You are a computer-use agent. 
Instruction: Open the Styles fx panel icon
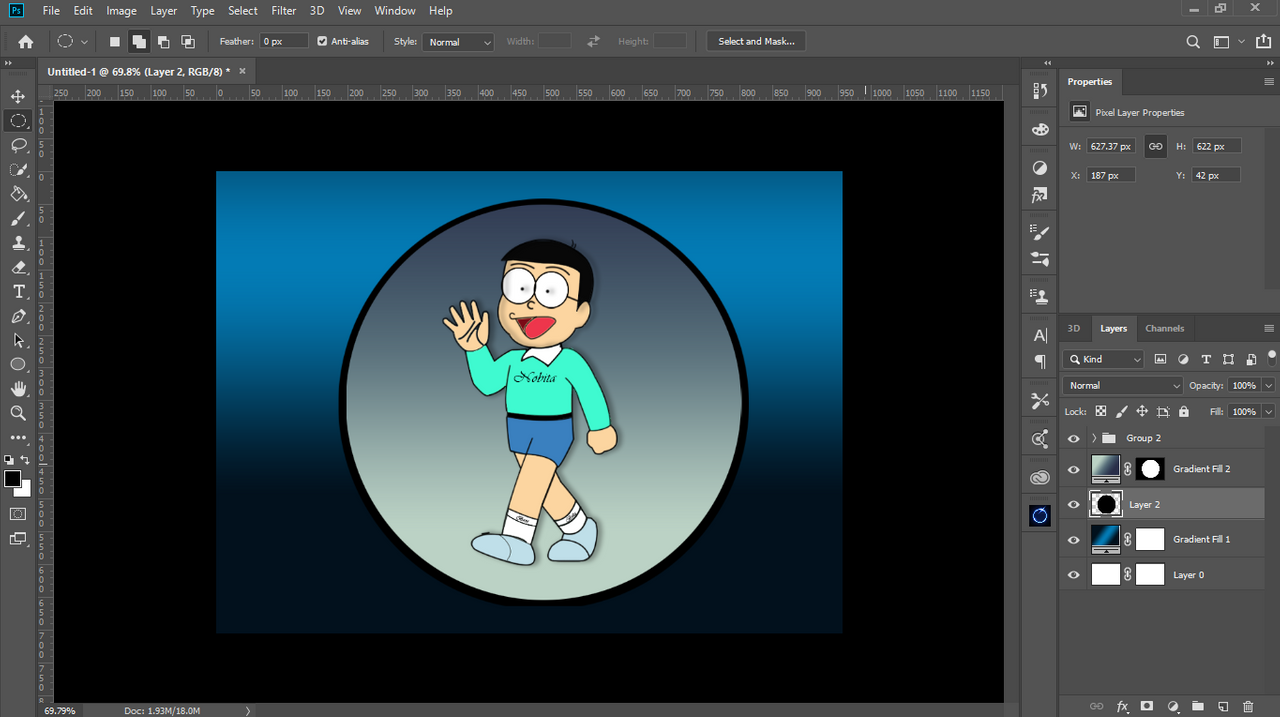pyautogui.click(x=1040, y=195)
